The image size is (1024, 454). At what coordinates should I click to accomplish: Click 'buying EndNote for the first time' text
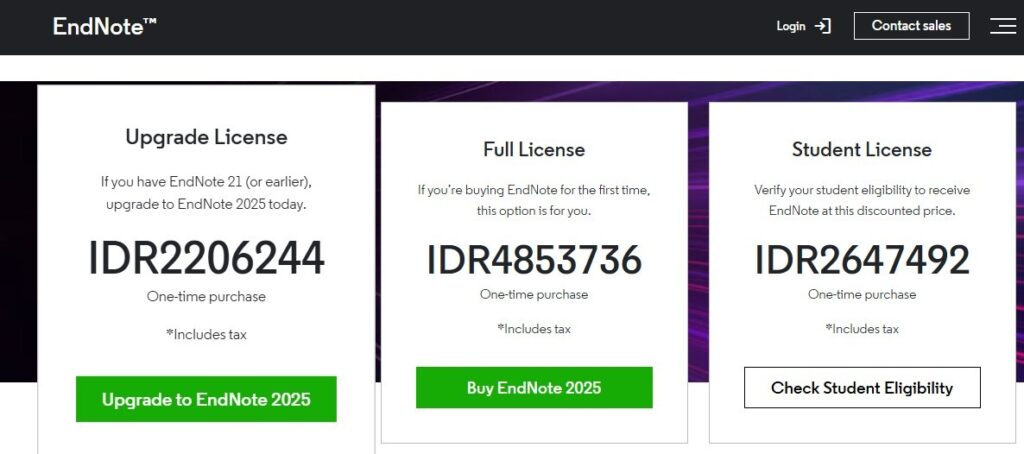[x=534, y=201]
